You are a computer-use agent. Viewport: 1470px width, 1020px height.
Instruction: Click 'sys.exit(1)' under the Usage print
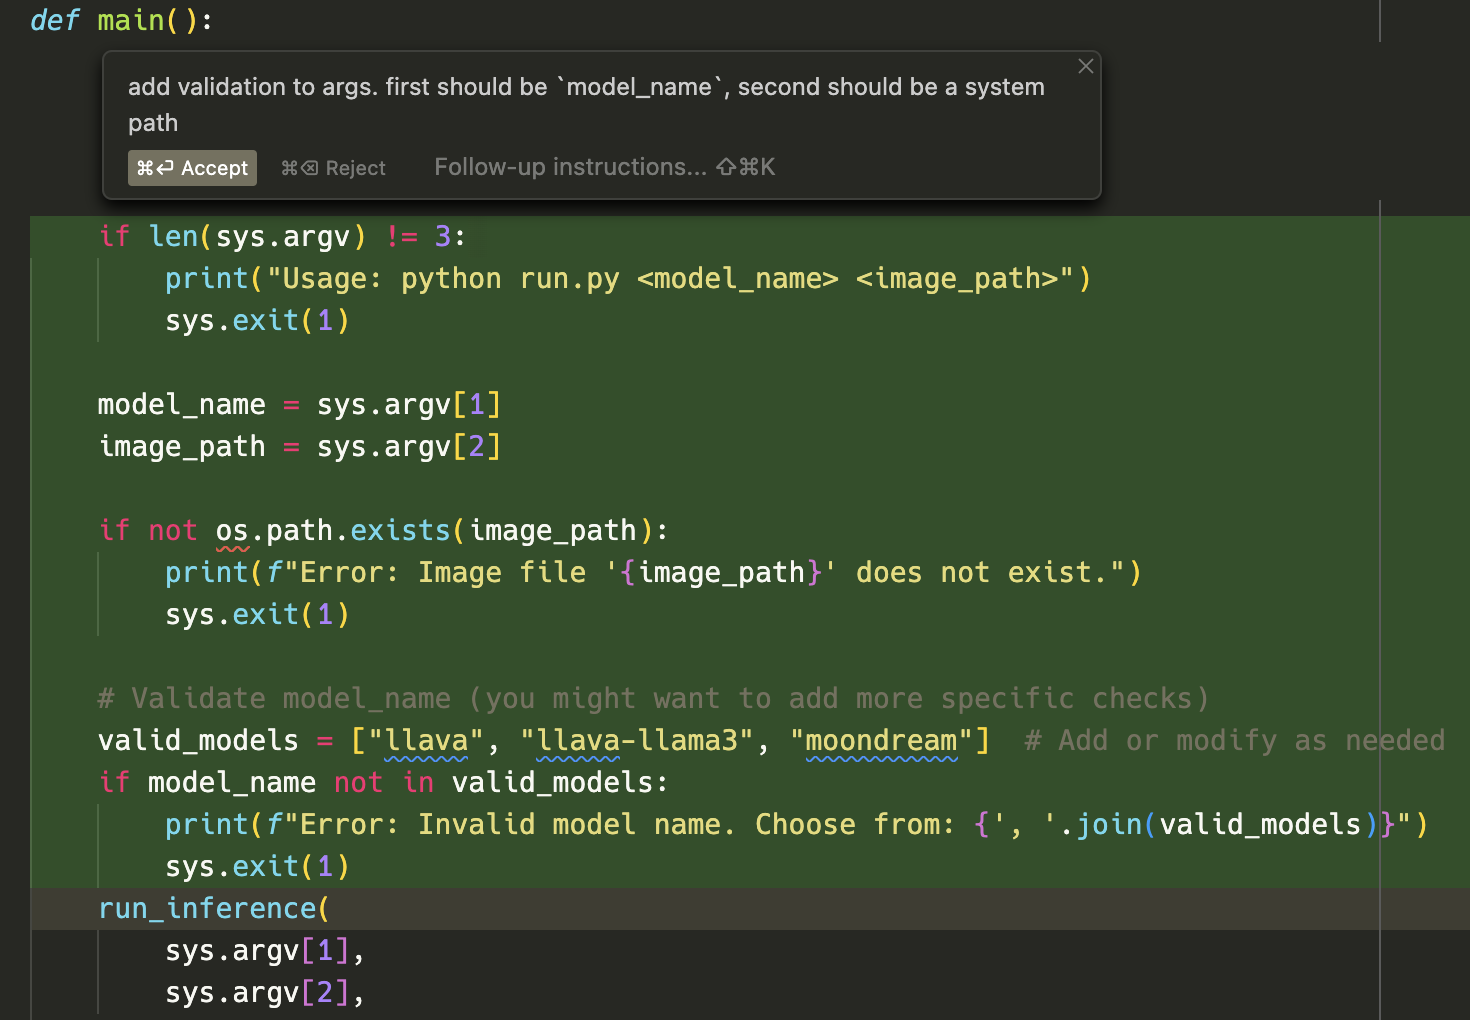pyautogui.click(x=257, y=321)
